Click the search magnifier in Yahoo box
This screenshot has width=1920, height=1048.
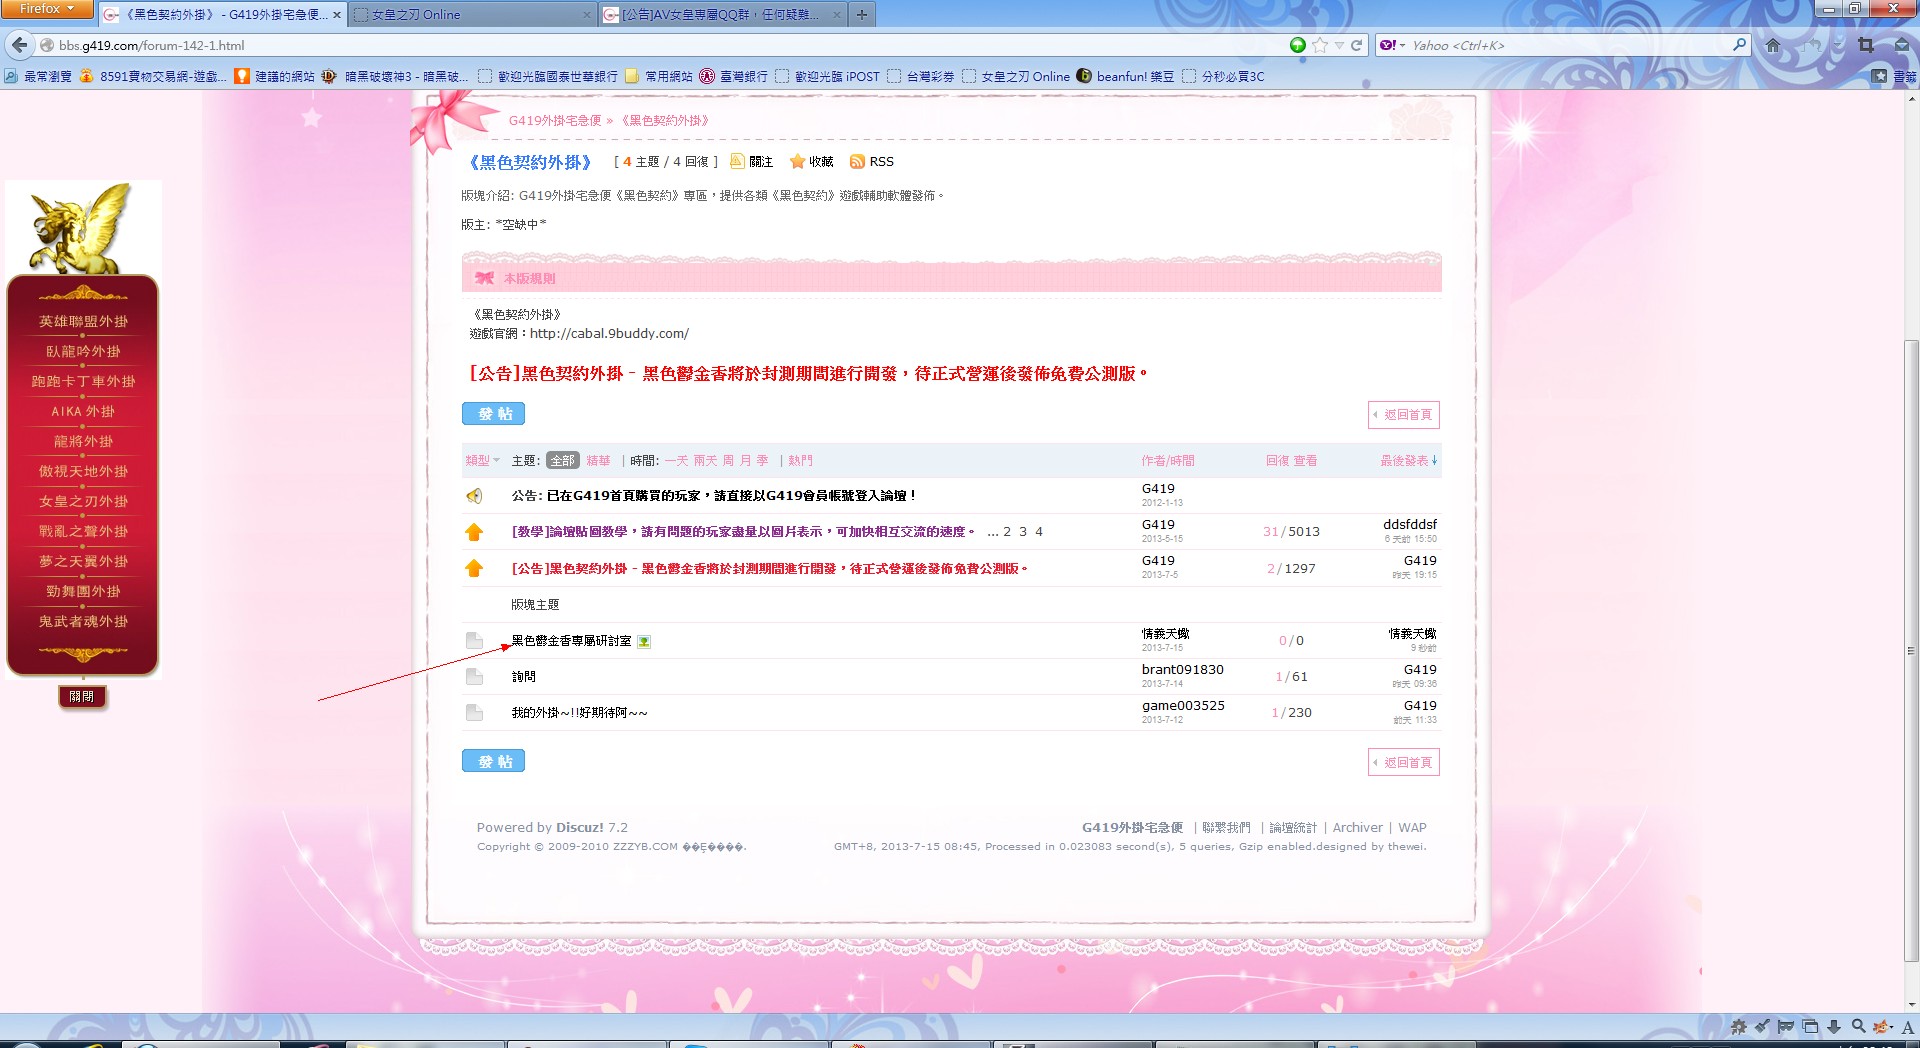click(x=1739, y=44)
